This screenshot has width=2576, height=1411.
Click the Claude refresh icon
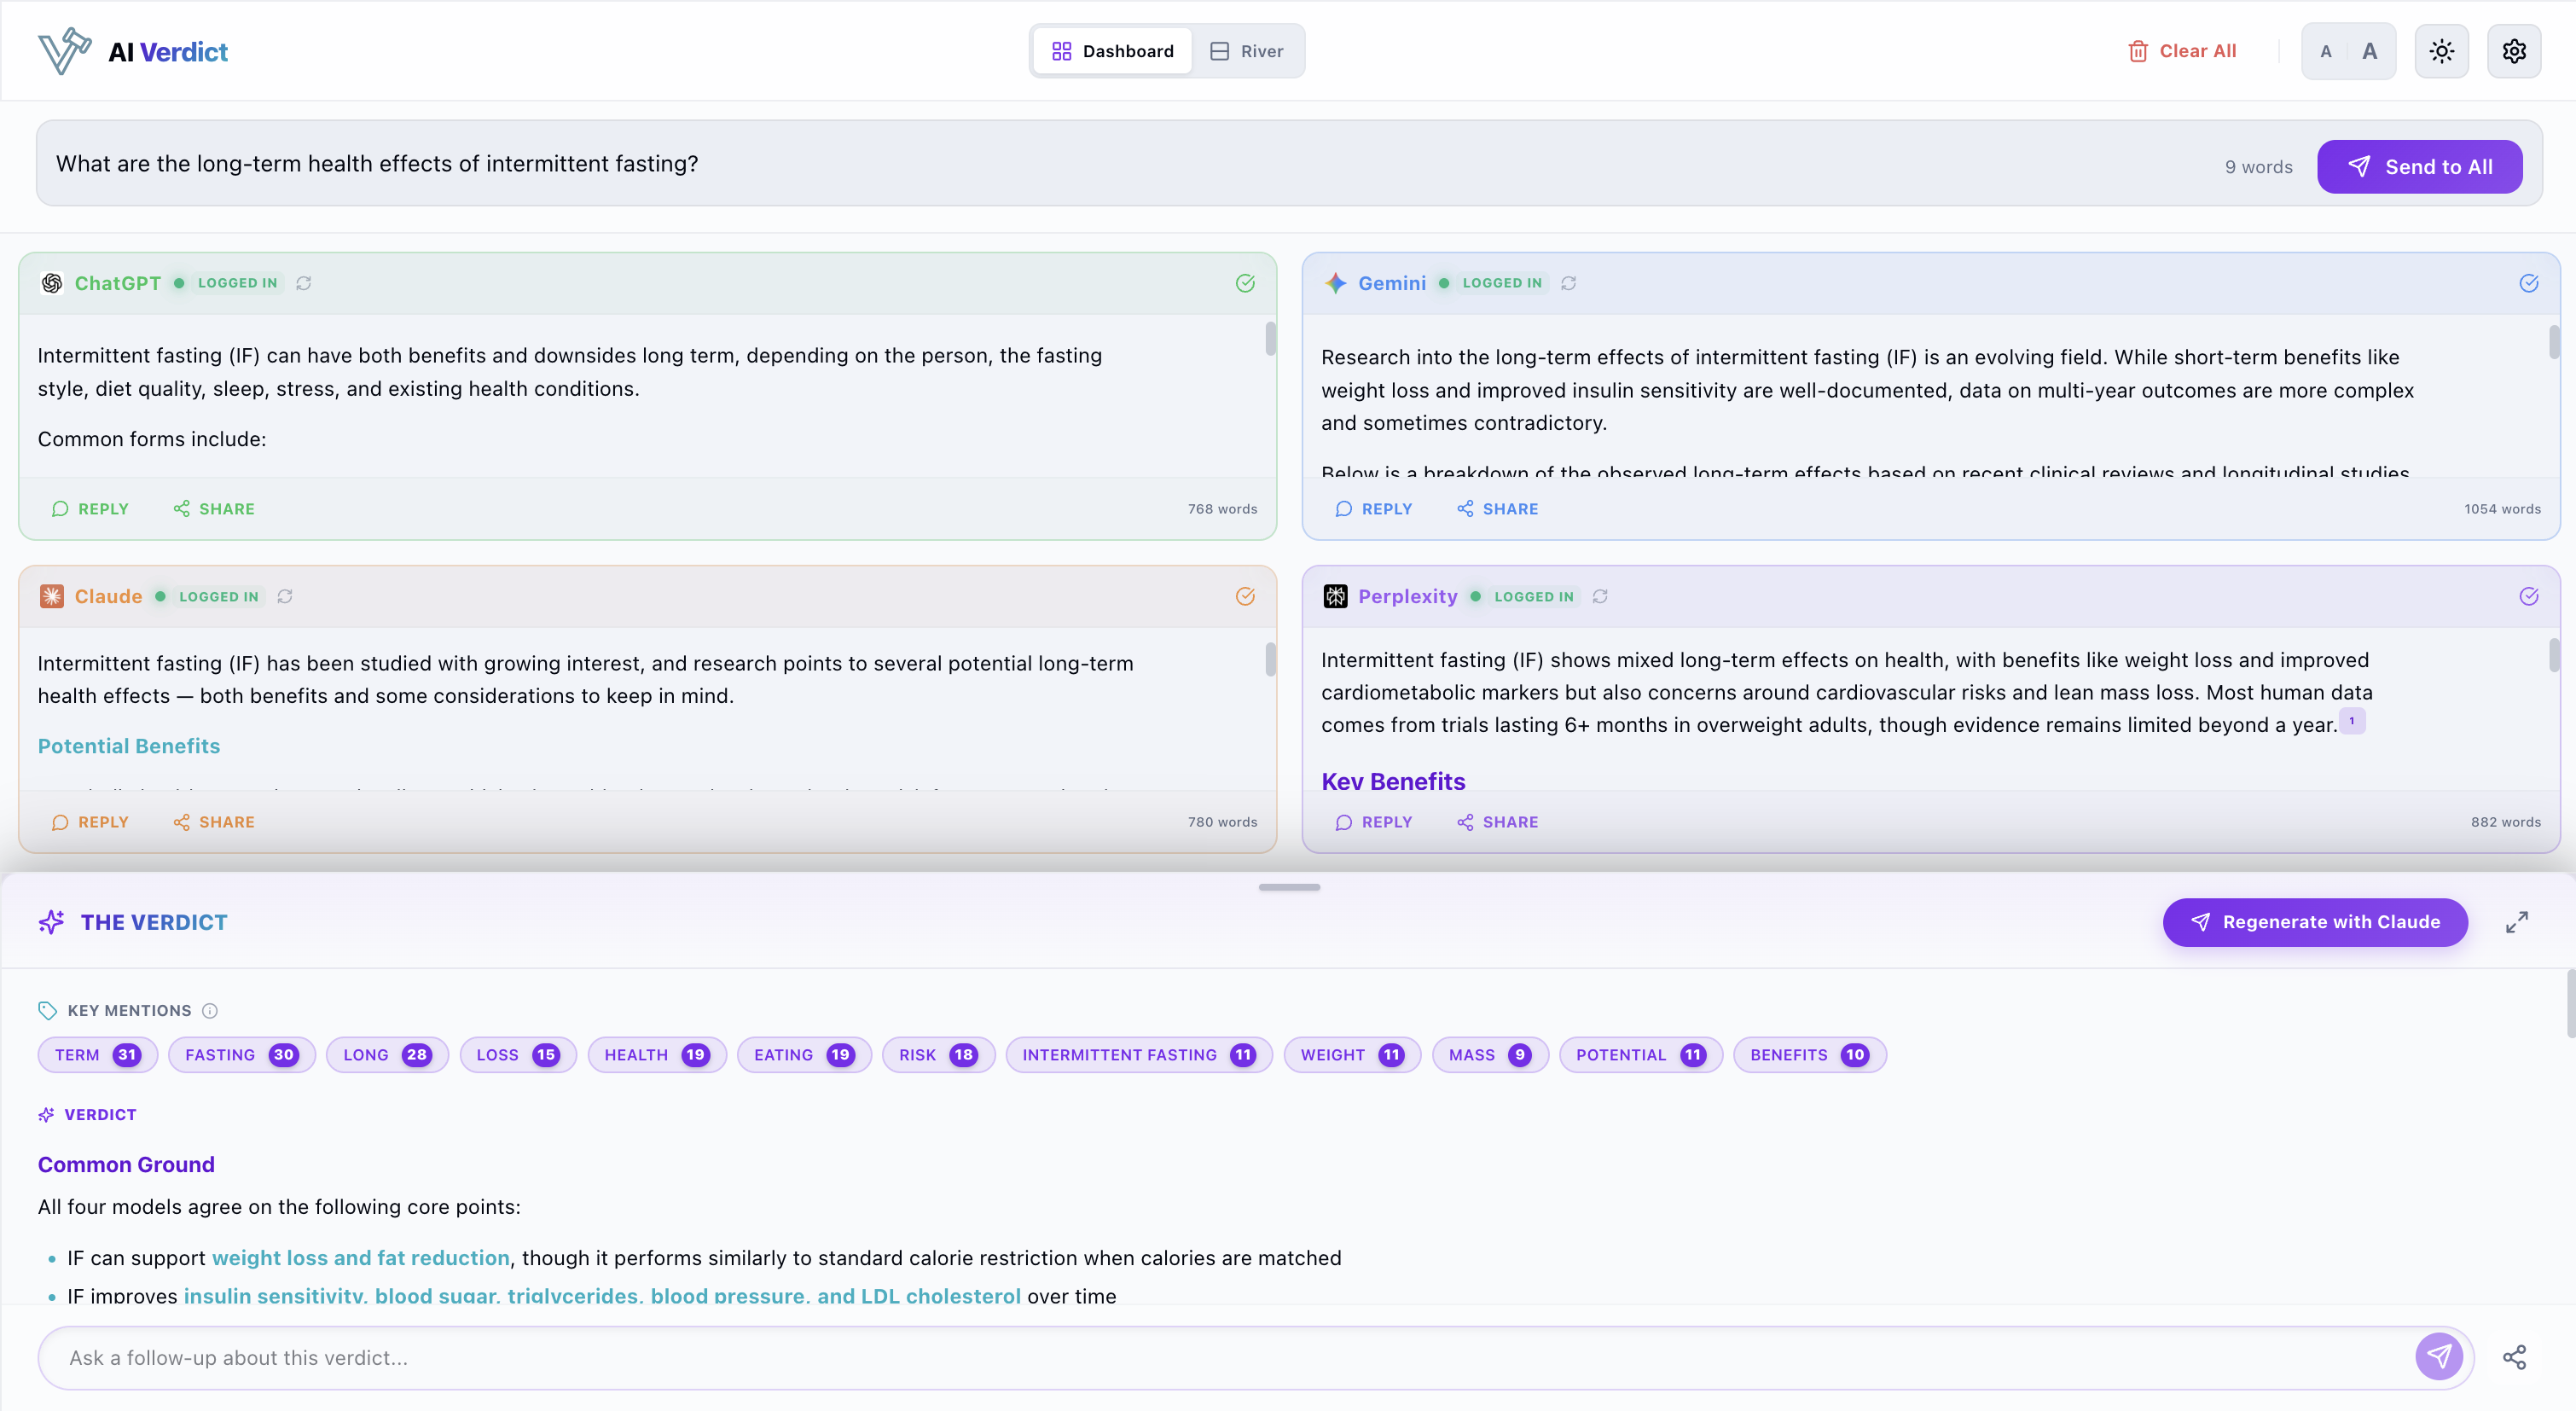[x=285, y=596]
